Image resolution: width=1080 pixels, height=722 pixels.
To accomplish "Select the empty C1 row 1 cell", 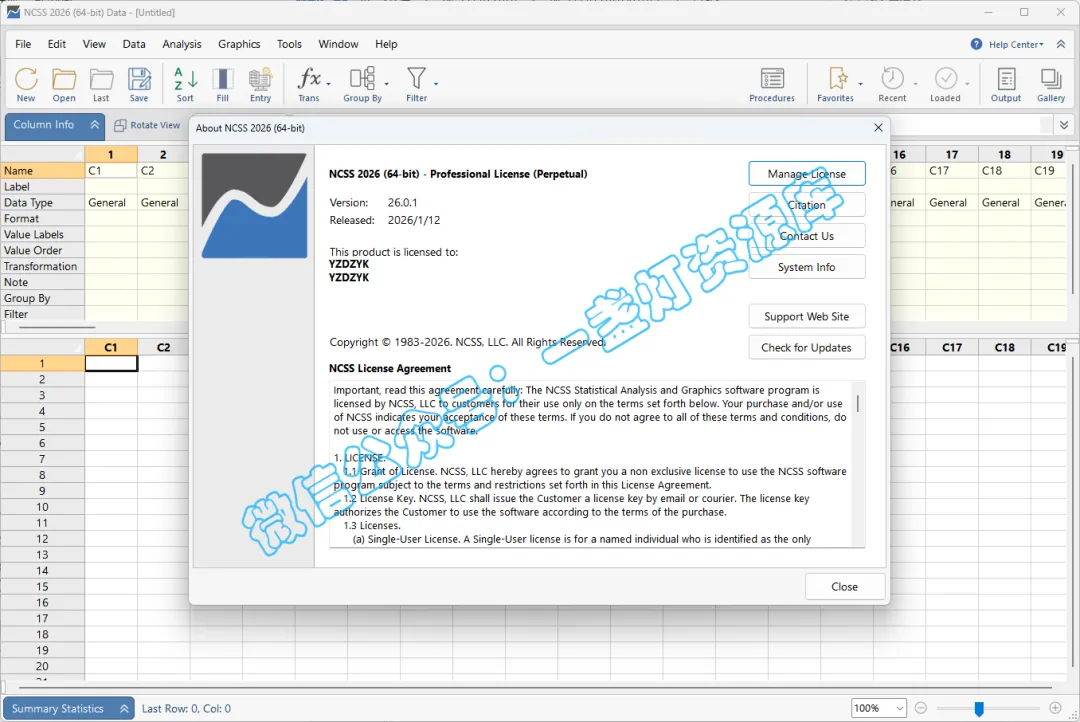I will [111, 363].
